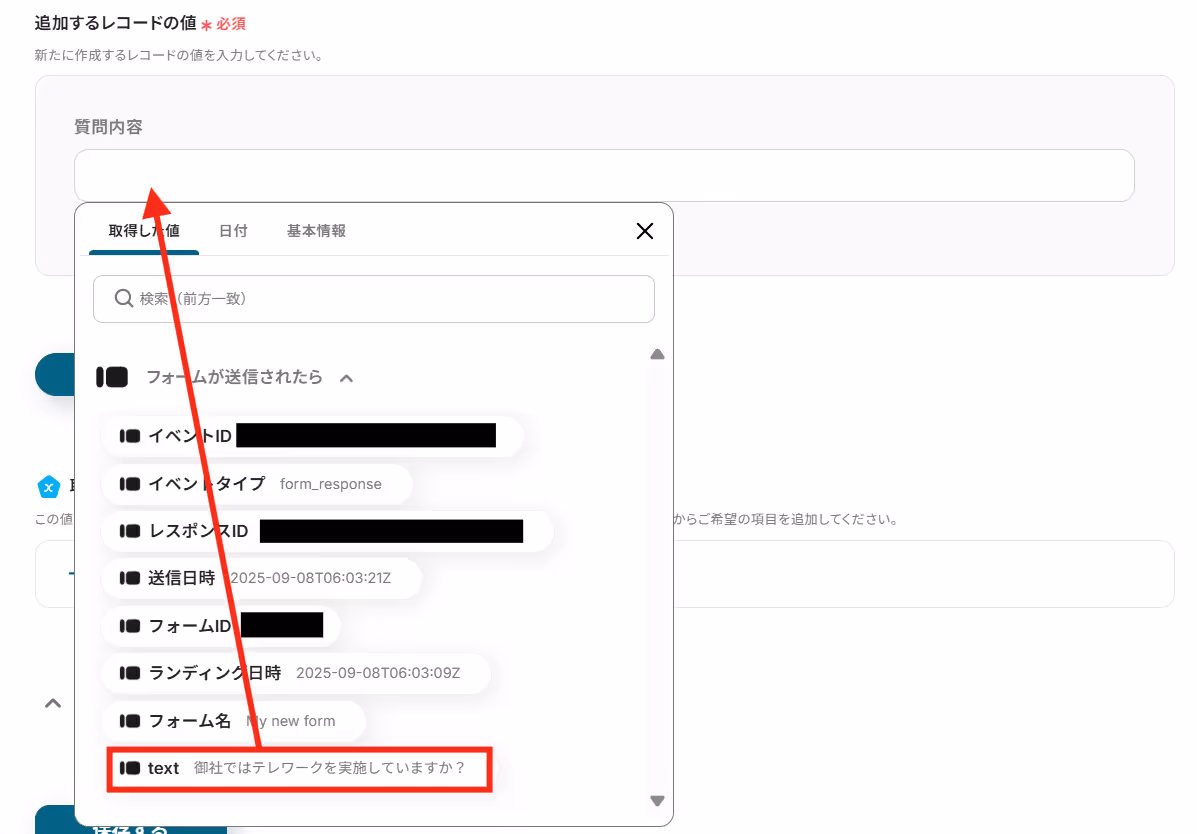Collapse section with left chevron arrow
This screenshot has width=1197, height=834.
click(x=53, y=703)
